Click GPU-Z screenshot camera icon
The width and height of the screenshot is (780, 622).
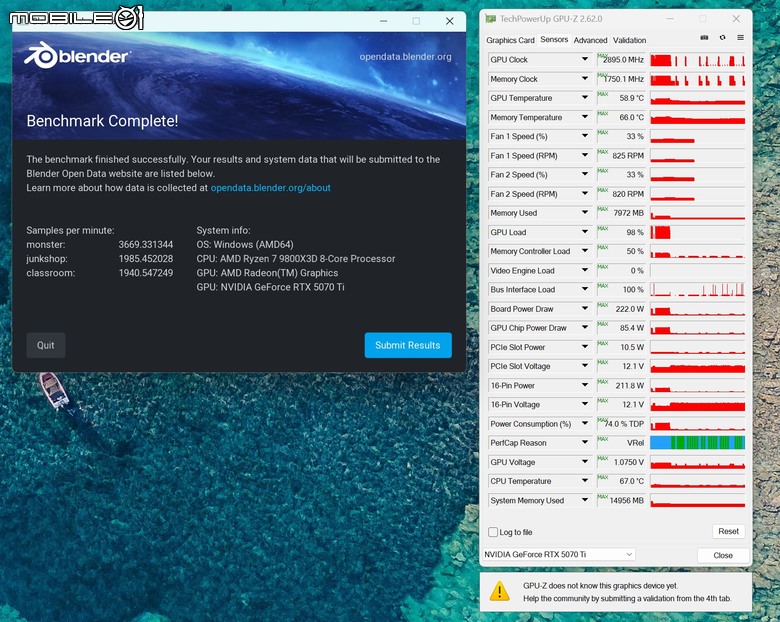(704, 38)
